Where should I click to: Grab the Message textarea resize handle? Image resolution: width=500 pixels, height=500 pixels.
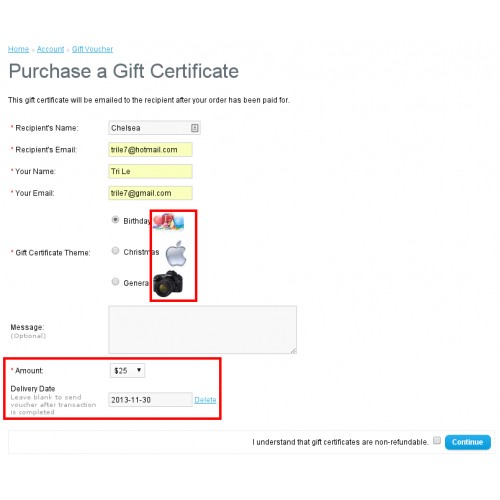click(293, 350)
